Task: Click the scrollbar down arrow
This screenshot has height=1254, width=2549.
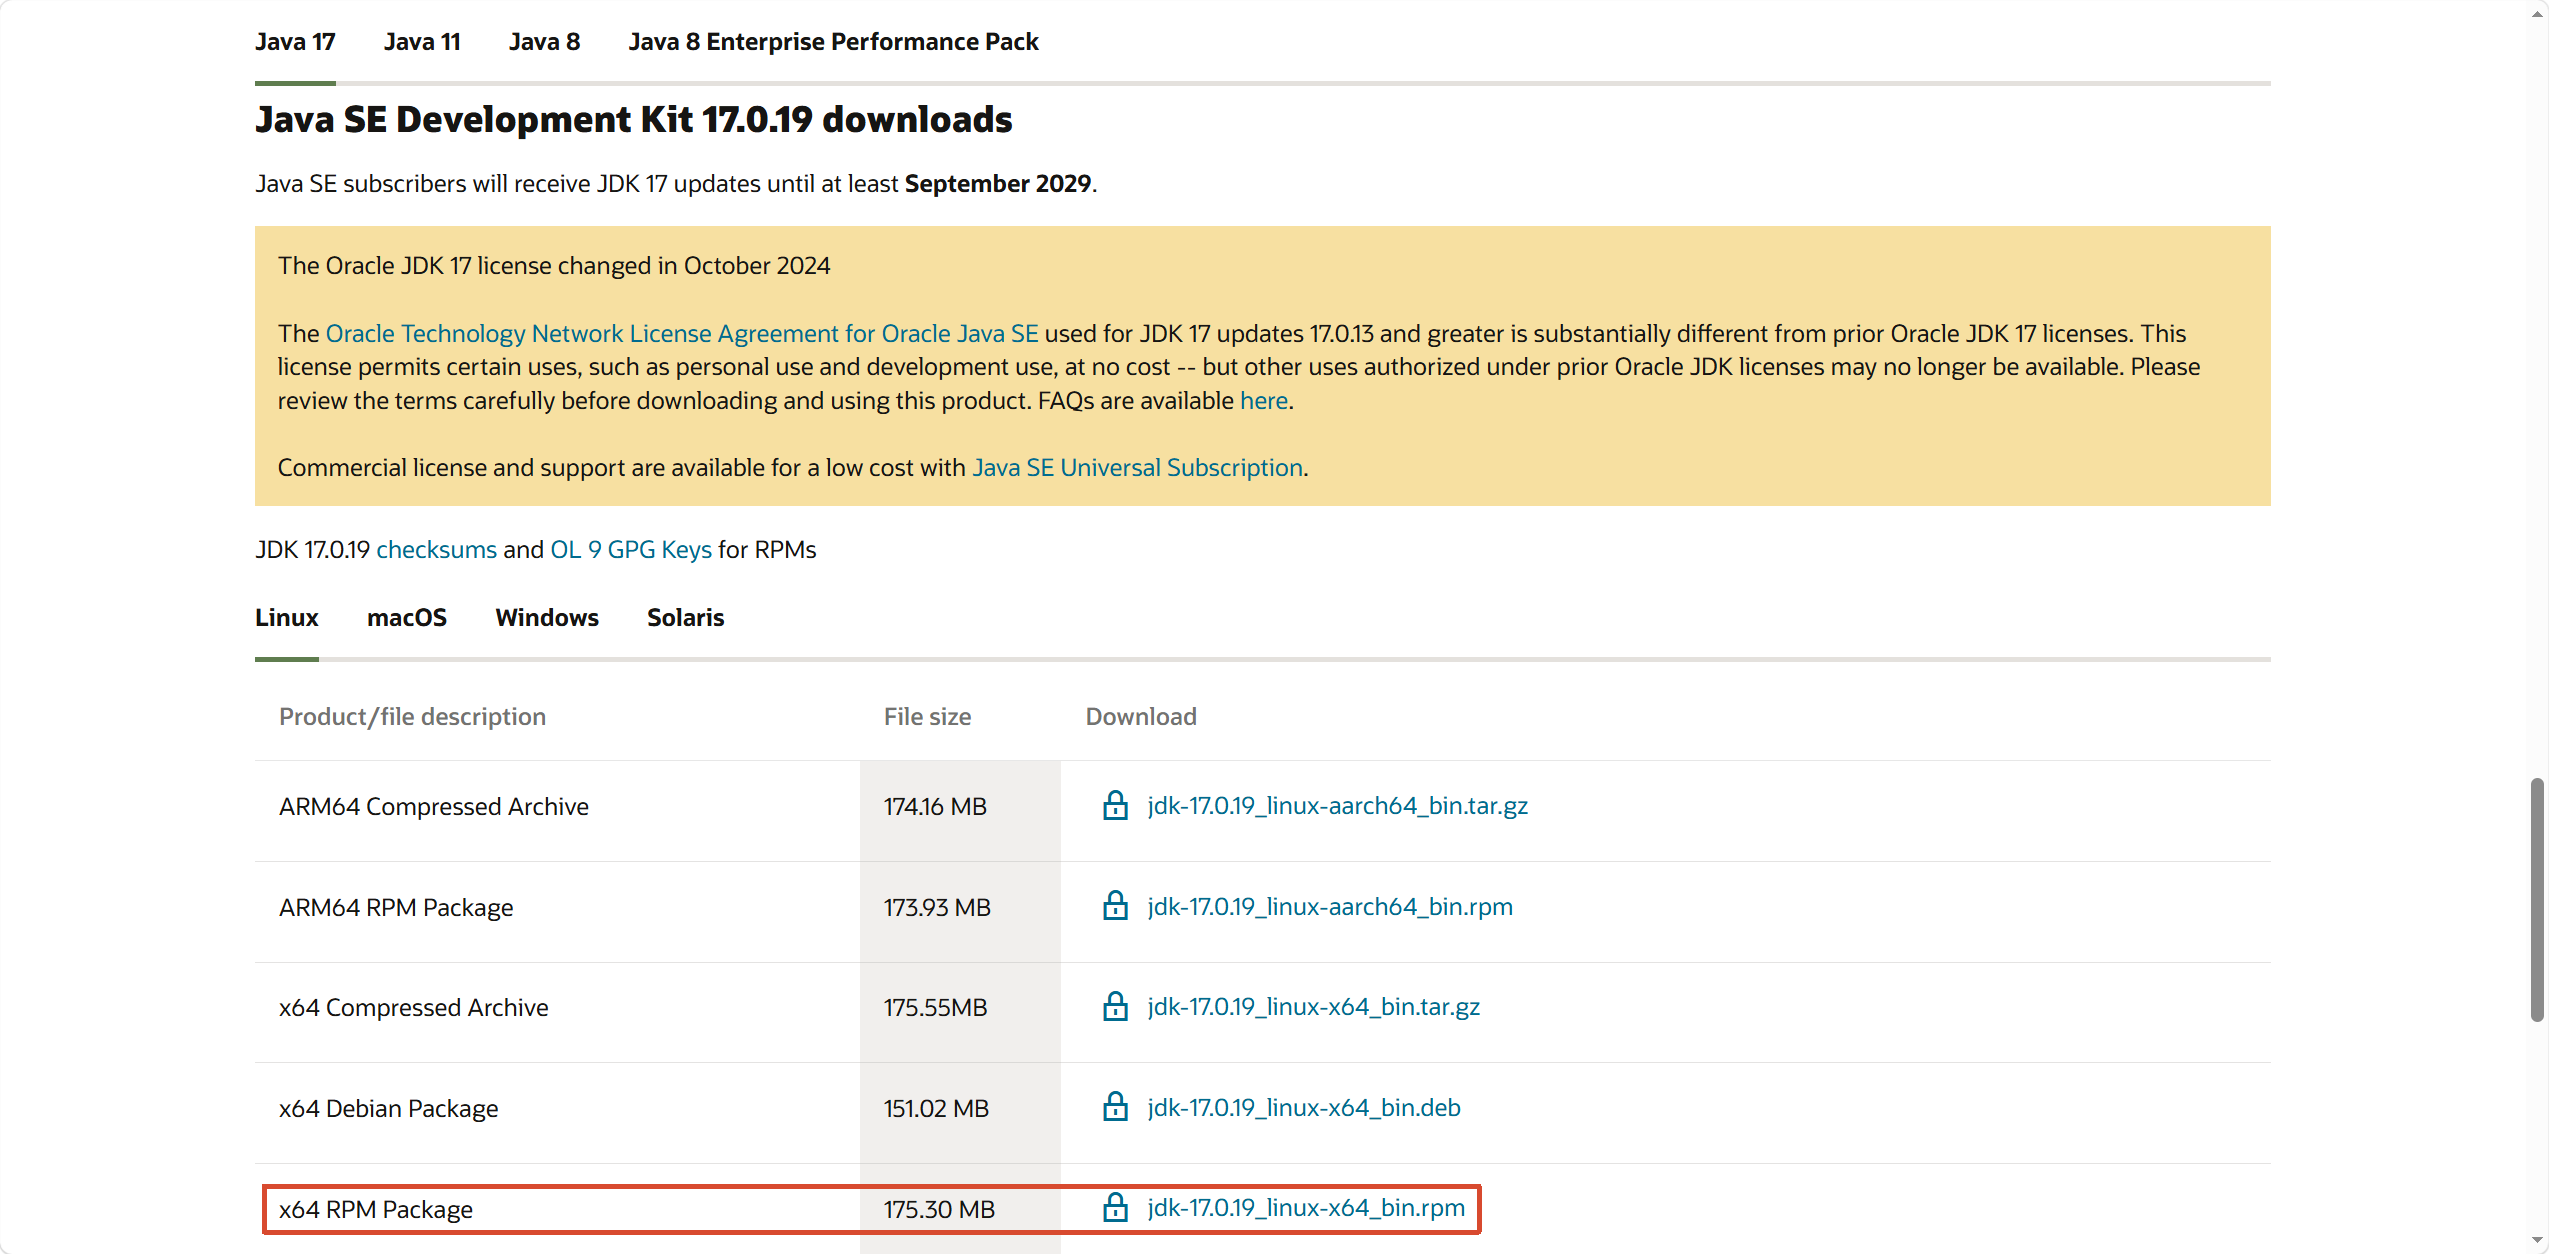Action: click(x=2536, y=1240)
